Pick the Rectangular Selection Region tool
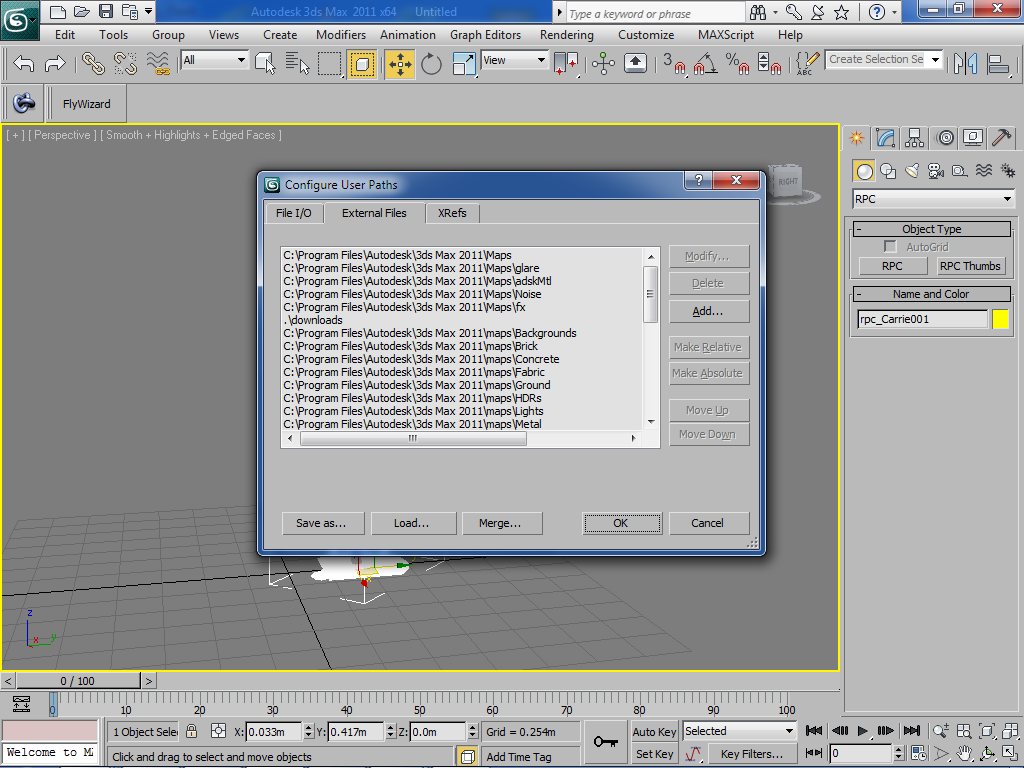 click(x=330, y=64)
